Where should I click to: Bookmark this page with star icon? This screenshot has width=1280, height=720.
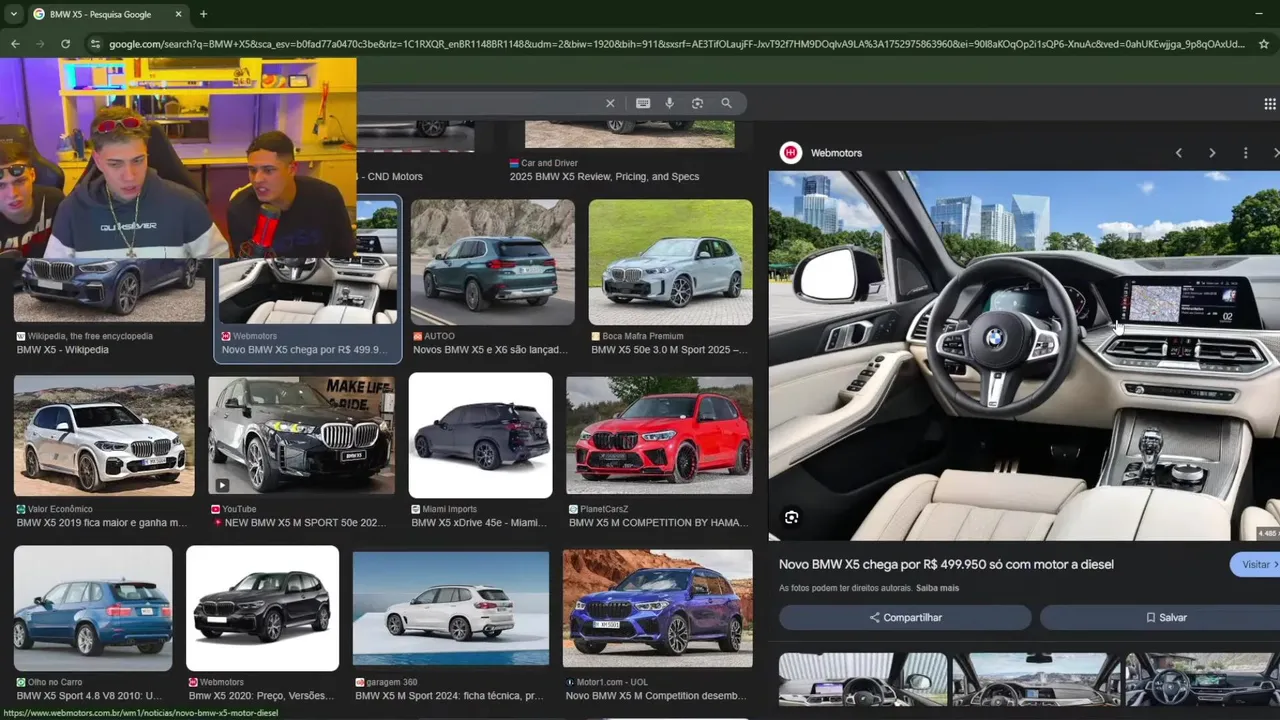[x=1264, y=44]
